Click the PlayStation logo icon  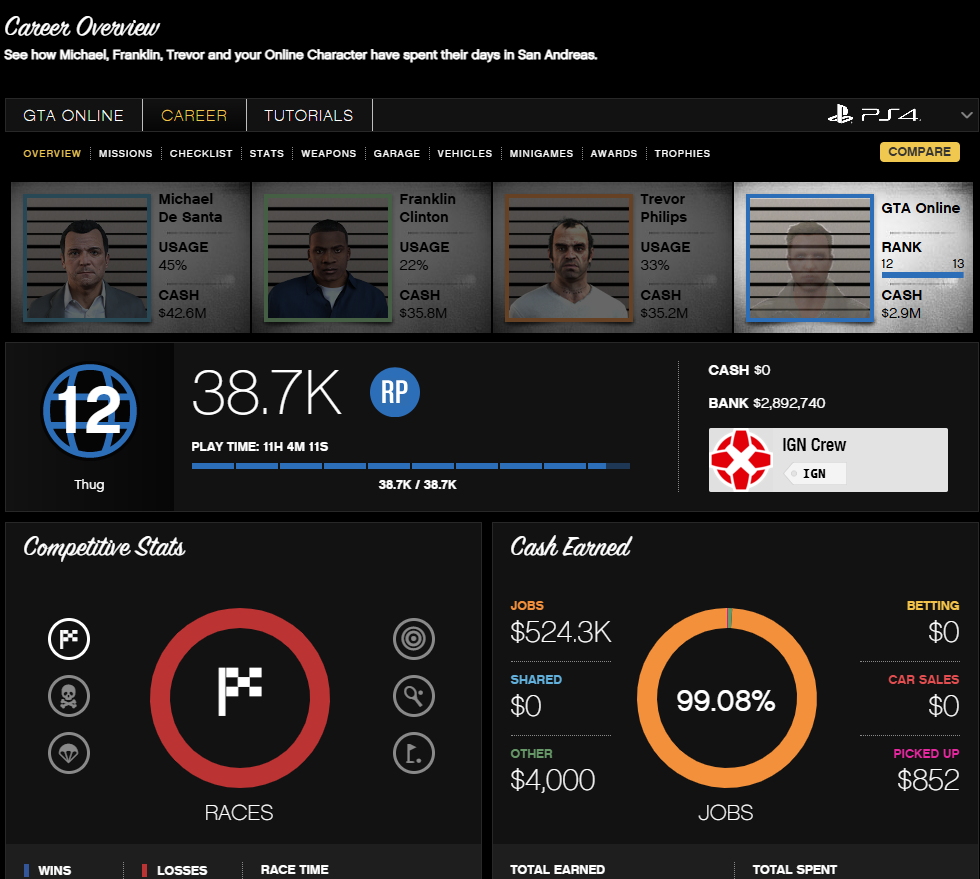pyautogui.click(x=841, y=114)
